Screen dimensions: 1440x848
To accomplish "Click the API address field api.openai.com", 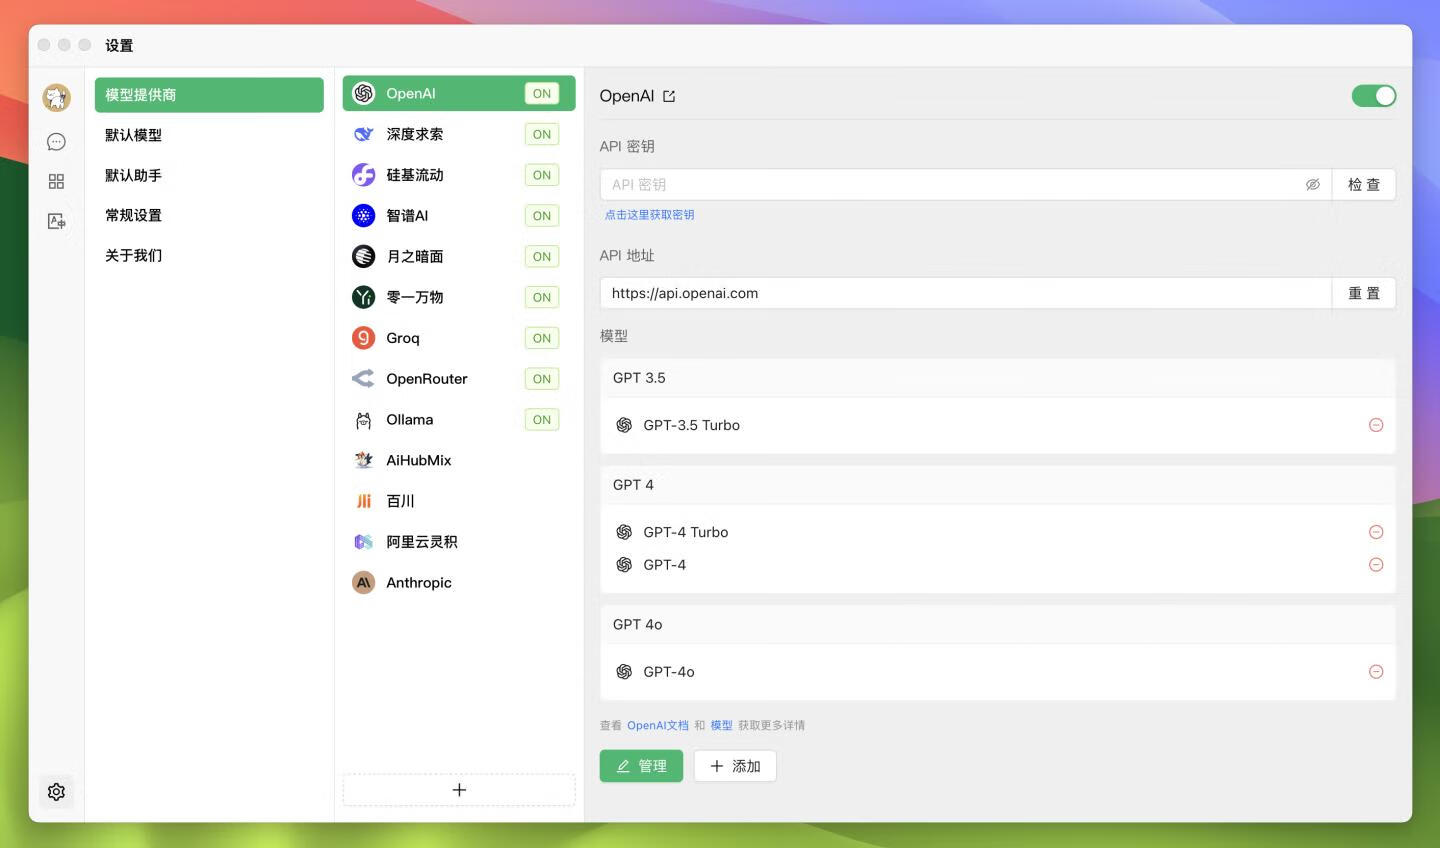I will (x=966, y=293).
